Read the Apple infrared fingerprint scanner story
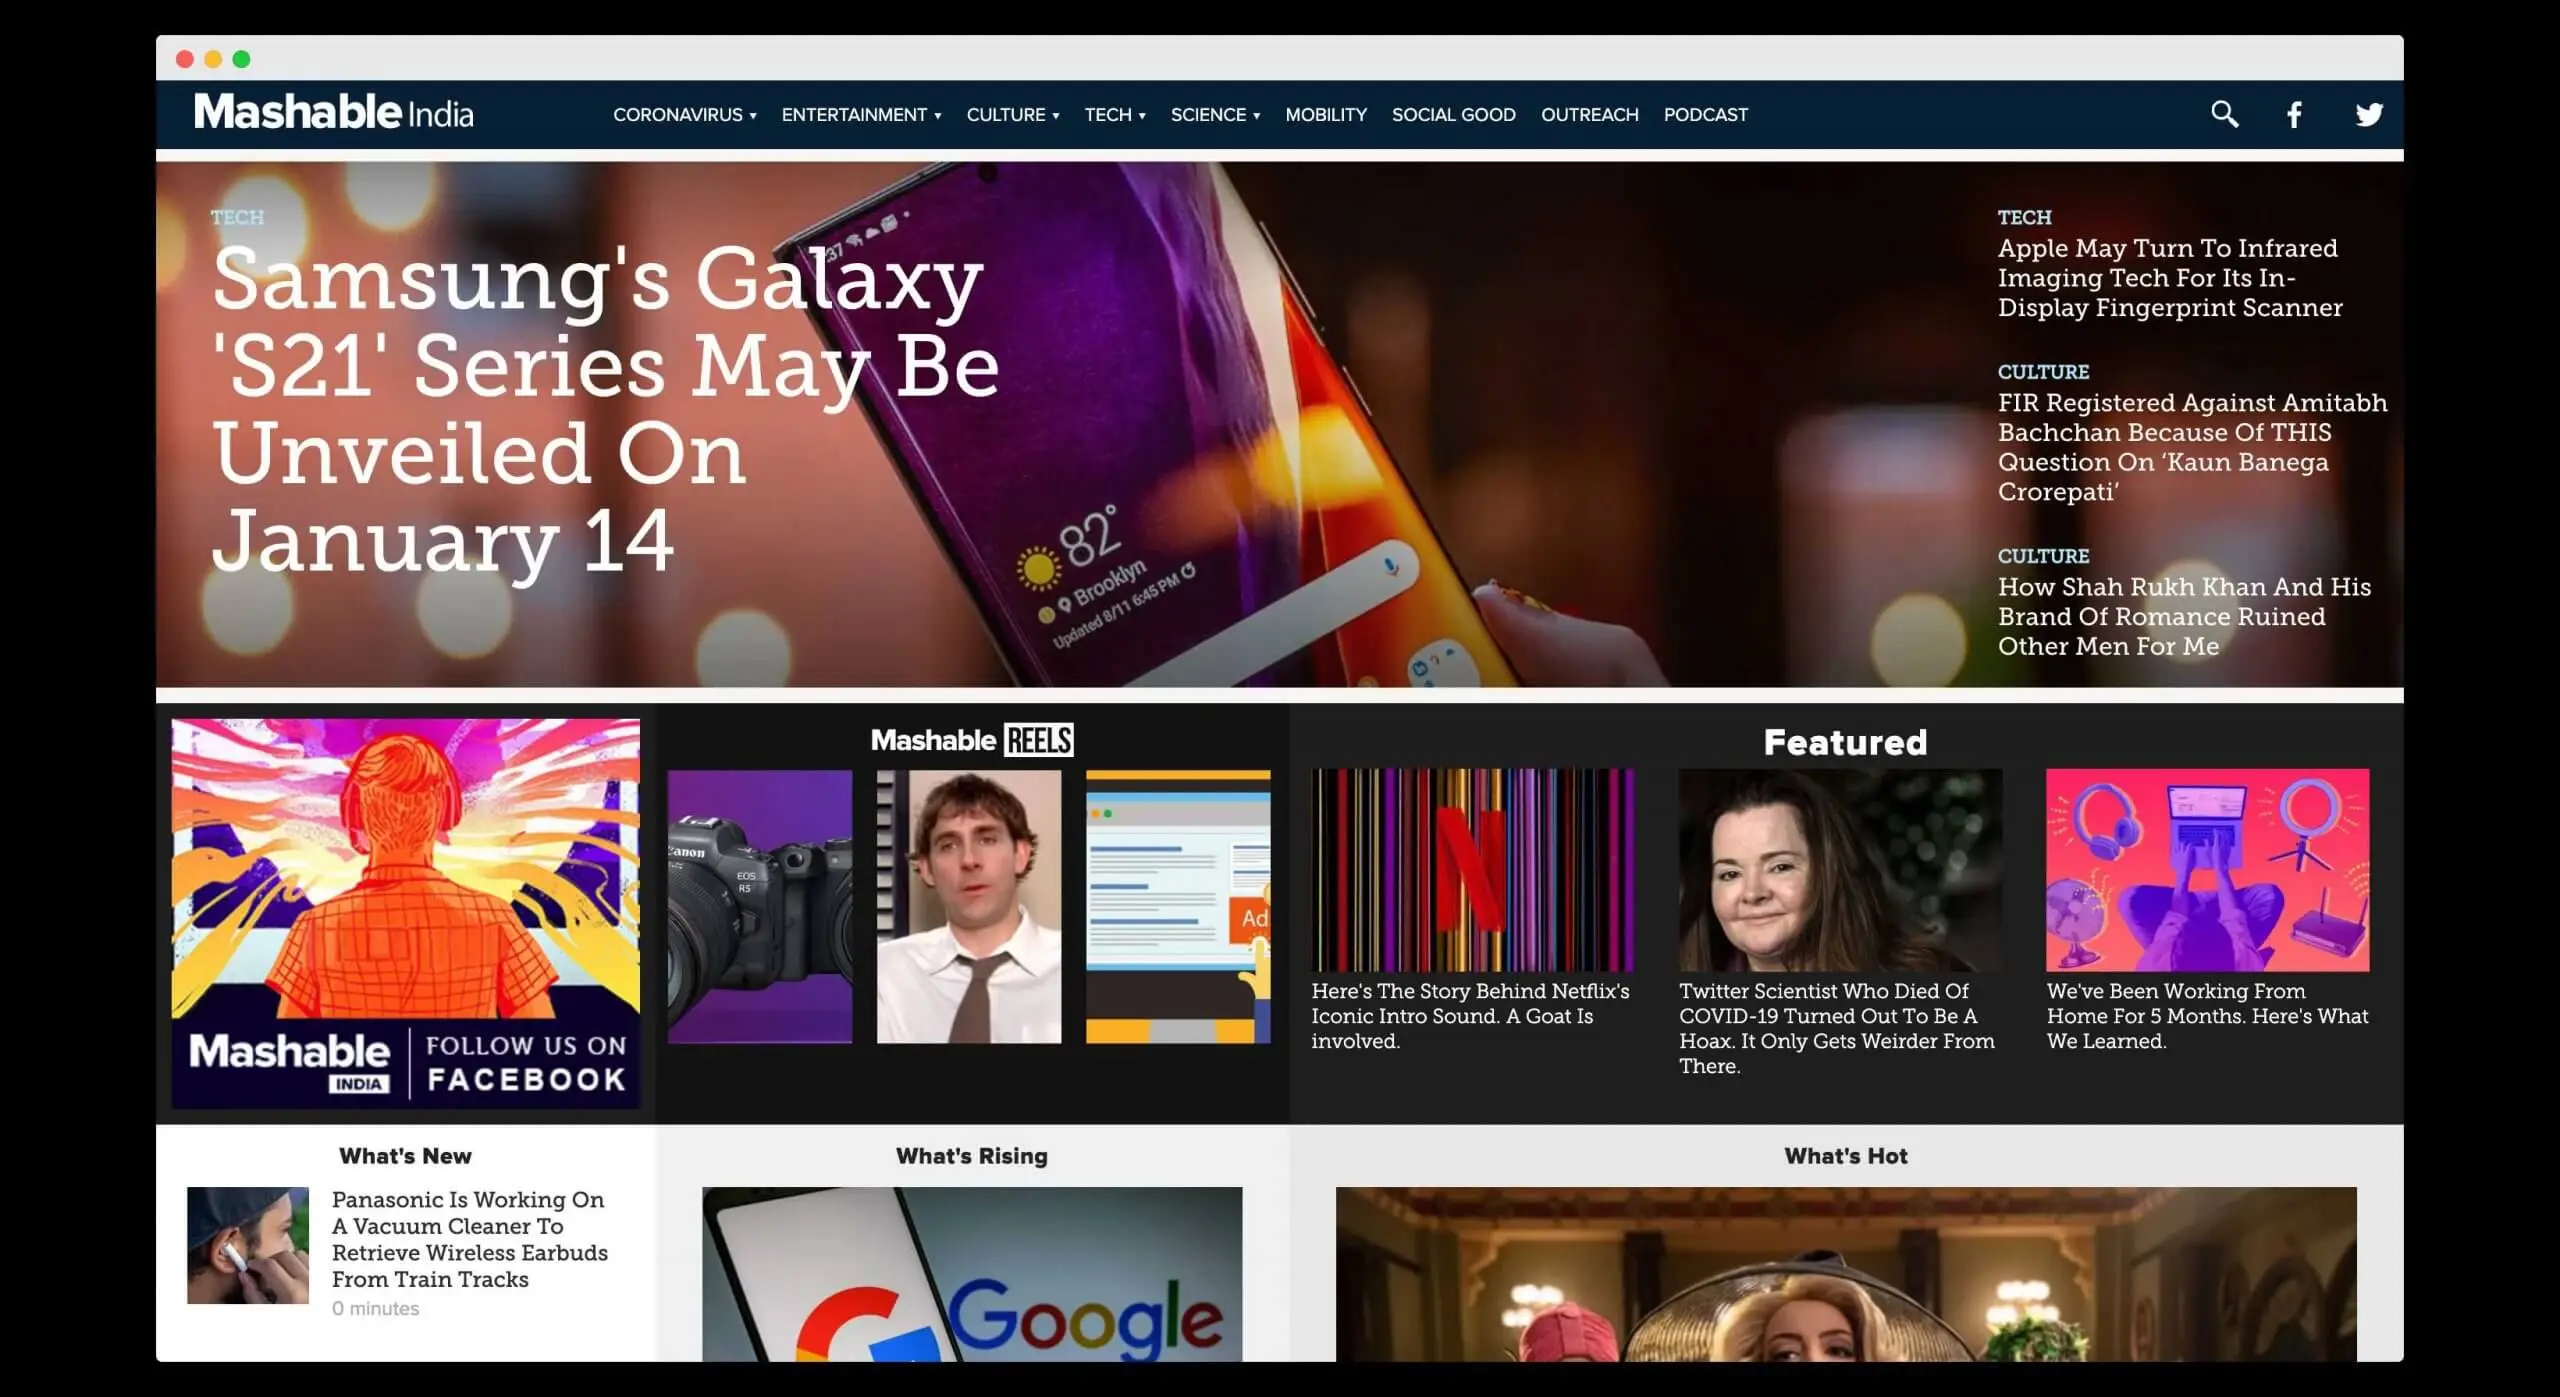 click(2168, 278)
